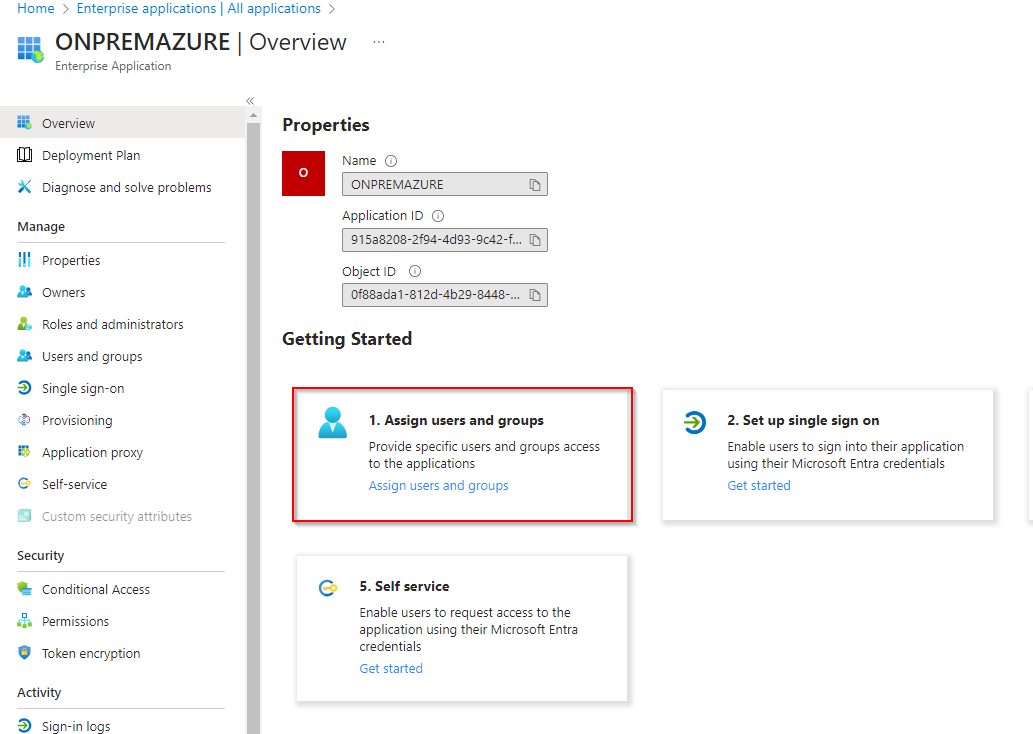Click the Self service card key icon

(x=328, y=588)
